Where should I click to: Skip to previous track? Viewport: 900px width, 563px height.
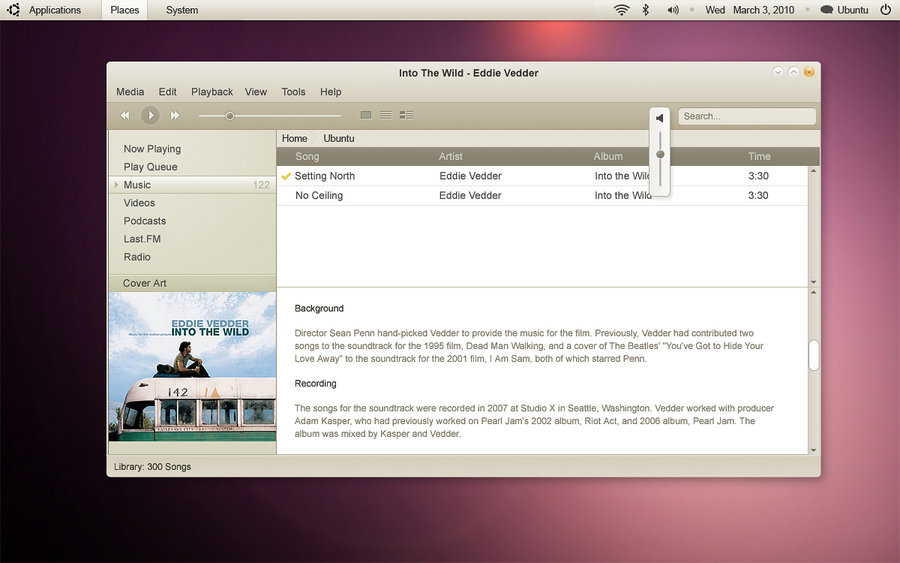point(125,115)
